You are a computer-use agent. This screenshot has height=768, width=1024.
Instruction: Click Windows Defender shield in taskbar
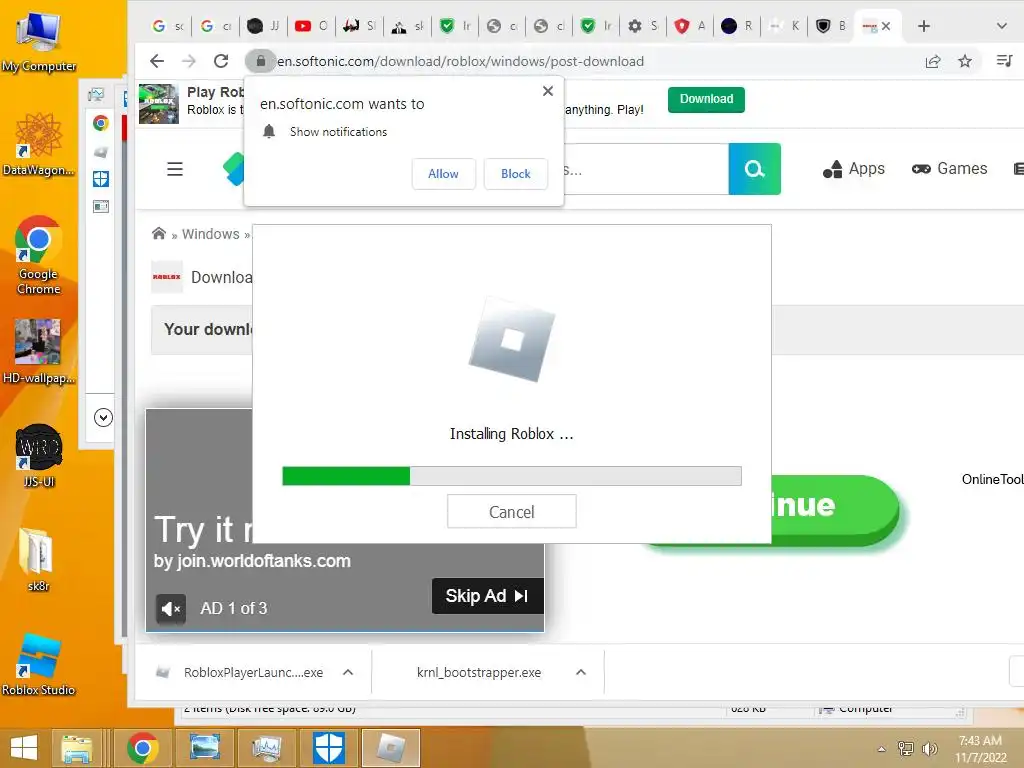328,748
